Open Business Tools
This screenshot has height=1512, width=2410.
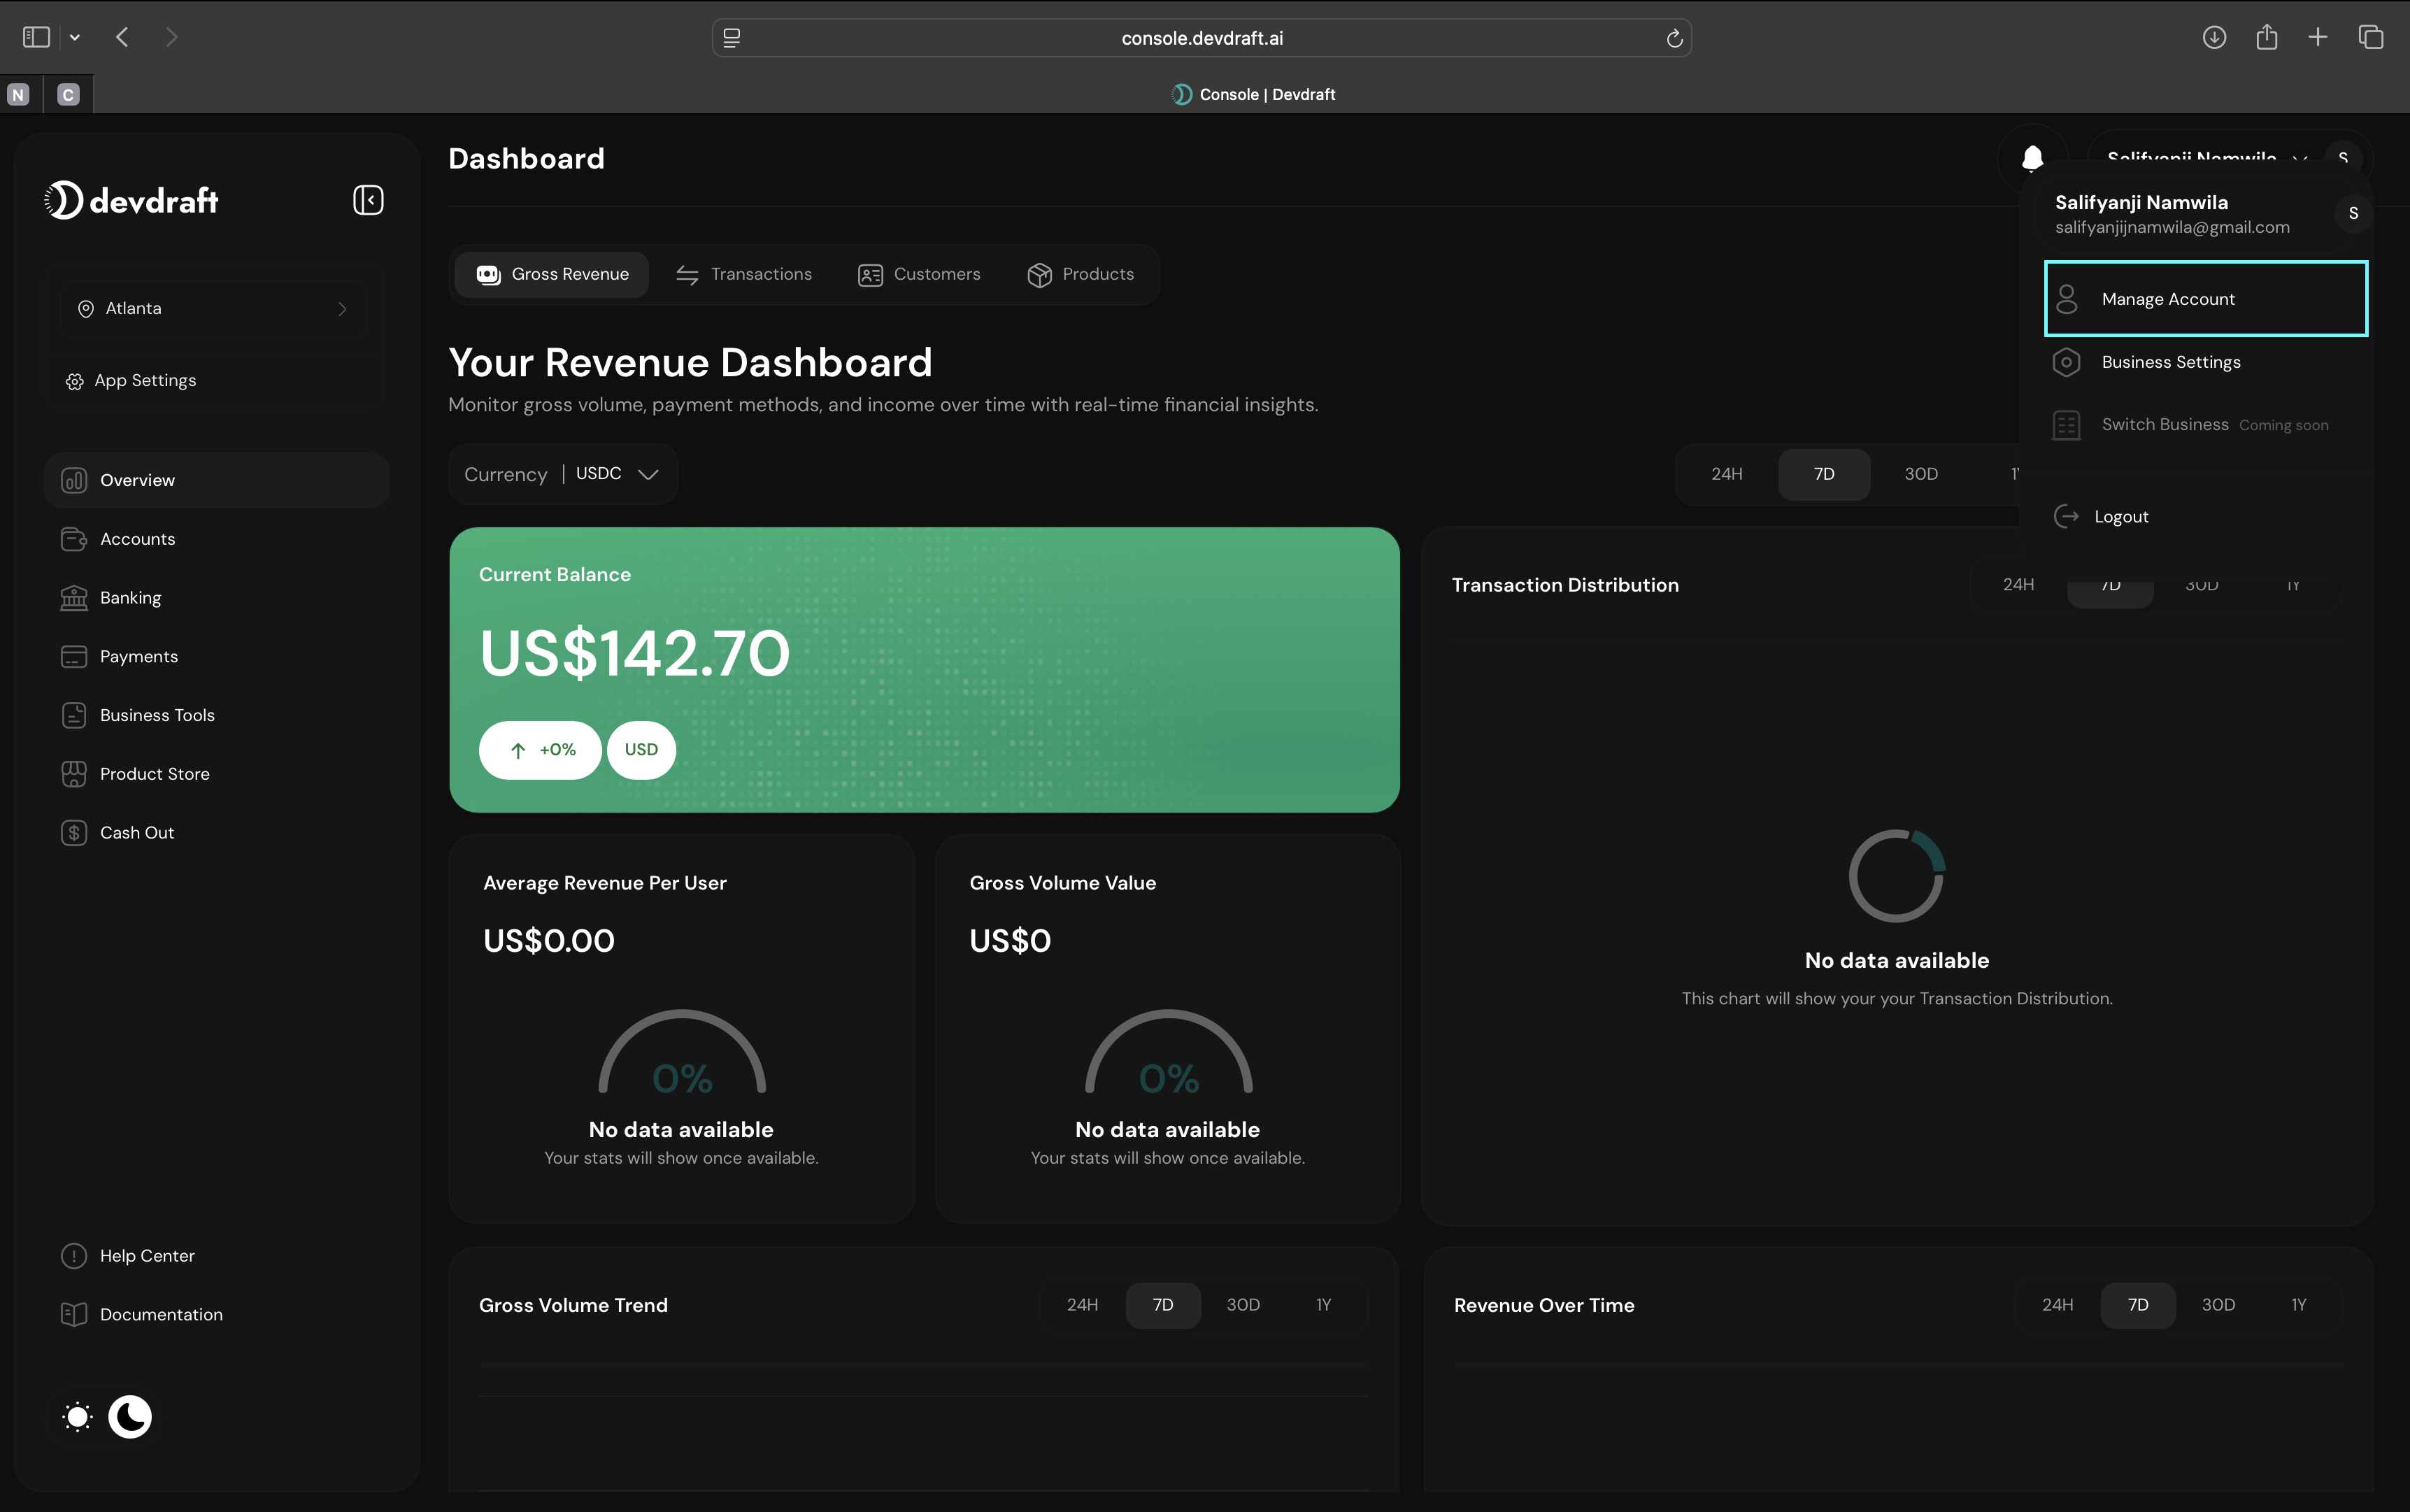[x=157, y=714]
